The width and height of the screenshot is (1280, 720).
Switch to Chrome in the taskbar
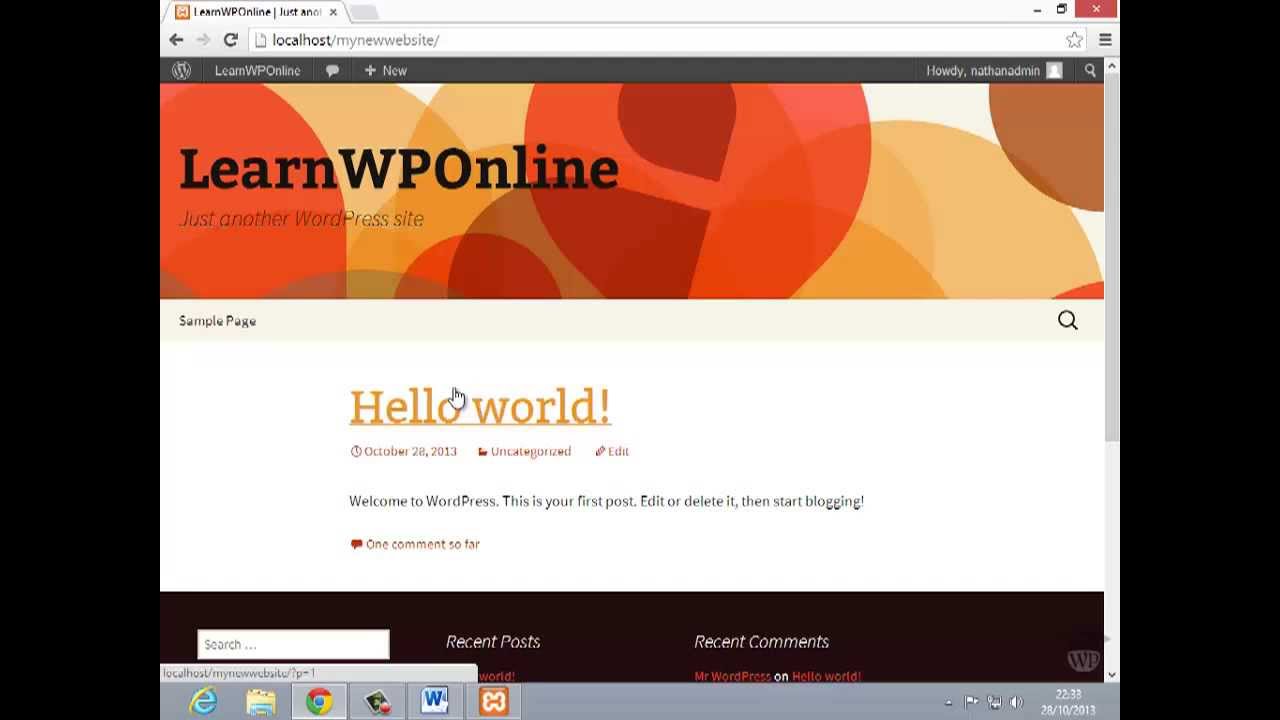point(319,701)
